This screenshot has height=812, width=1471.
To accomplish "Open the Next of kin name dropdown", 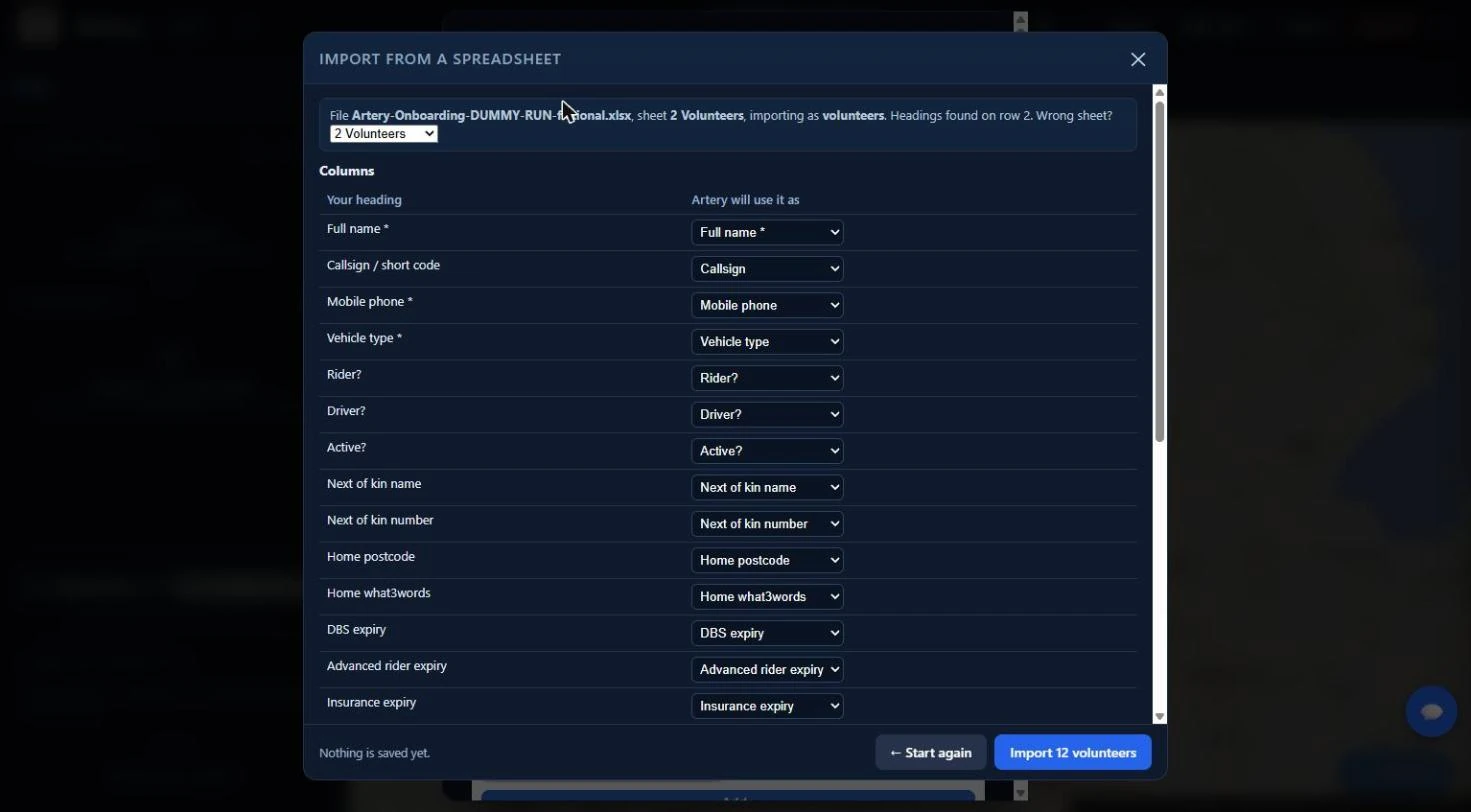I will click(x=767, y=487).
